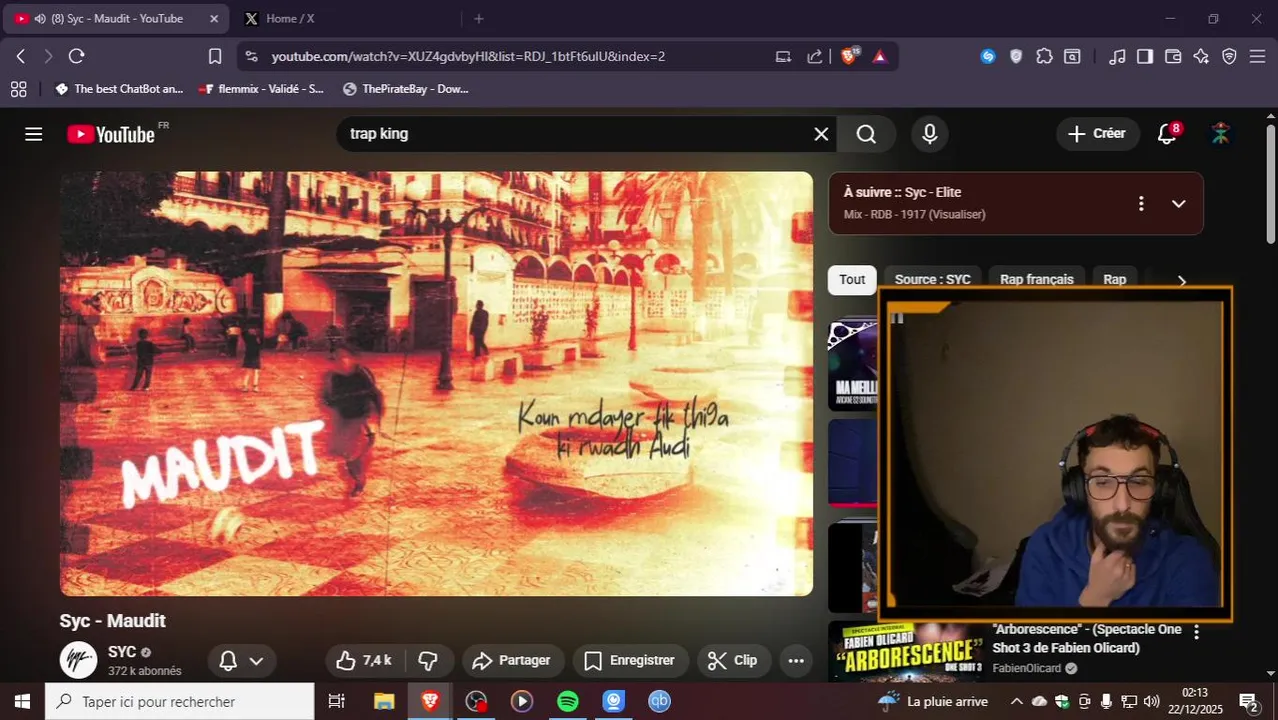This screenshot has width=1278, height=720.
Task: Select the 'Rap français' chip
Action: click(1036, 280)
